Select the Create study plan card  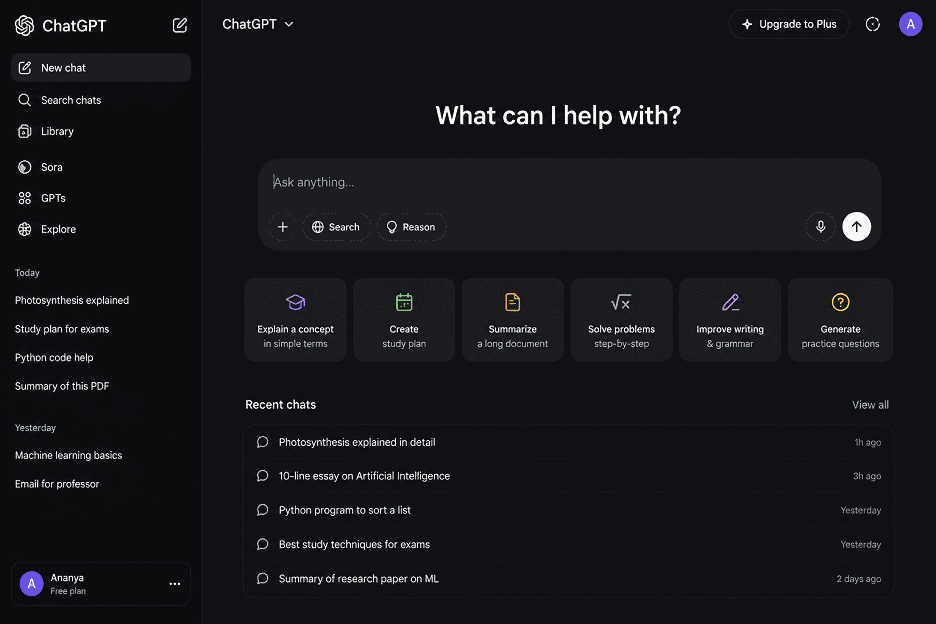click(x=404, y=319)
